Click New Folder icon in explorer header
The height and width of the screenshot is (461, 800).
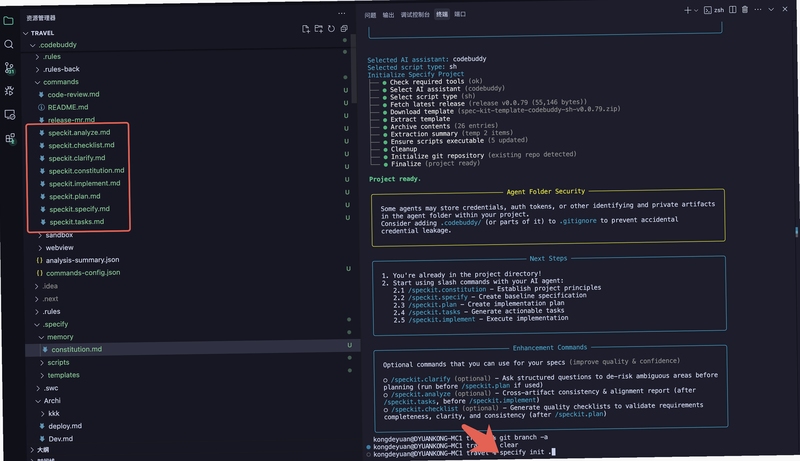318,29
